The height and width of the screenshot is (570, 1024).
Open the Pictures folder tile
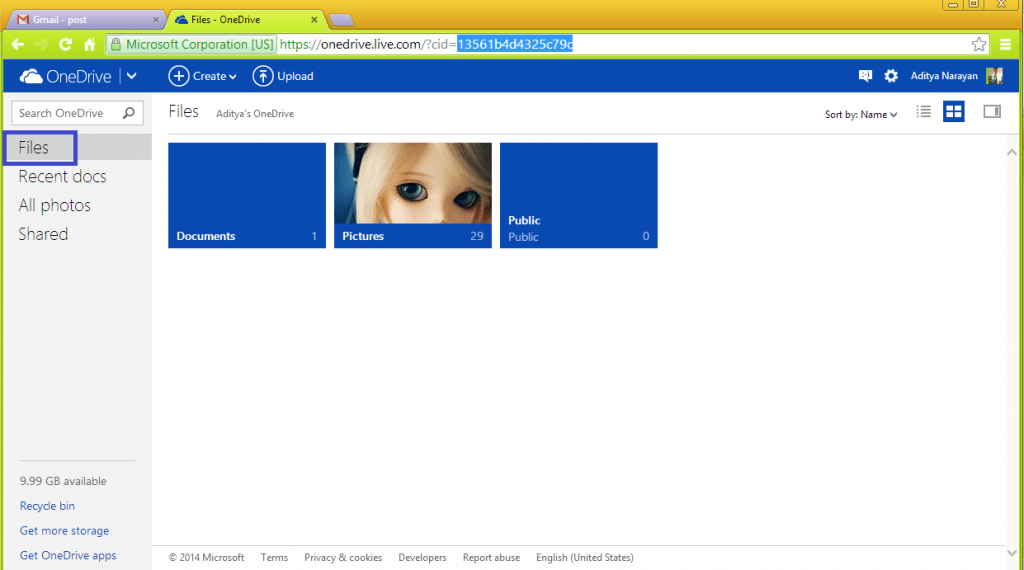coord(413,195)
